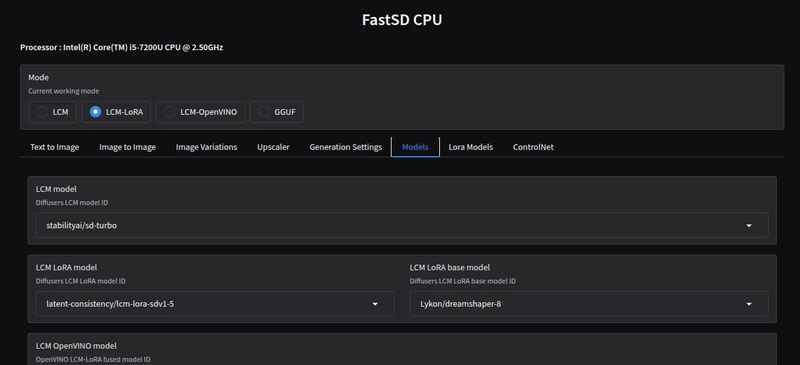Go to Image to Image tab
This screenshot has height=365, width=800.
tap(128, 147)
